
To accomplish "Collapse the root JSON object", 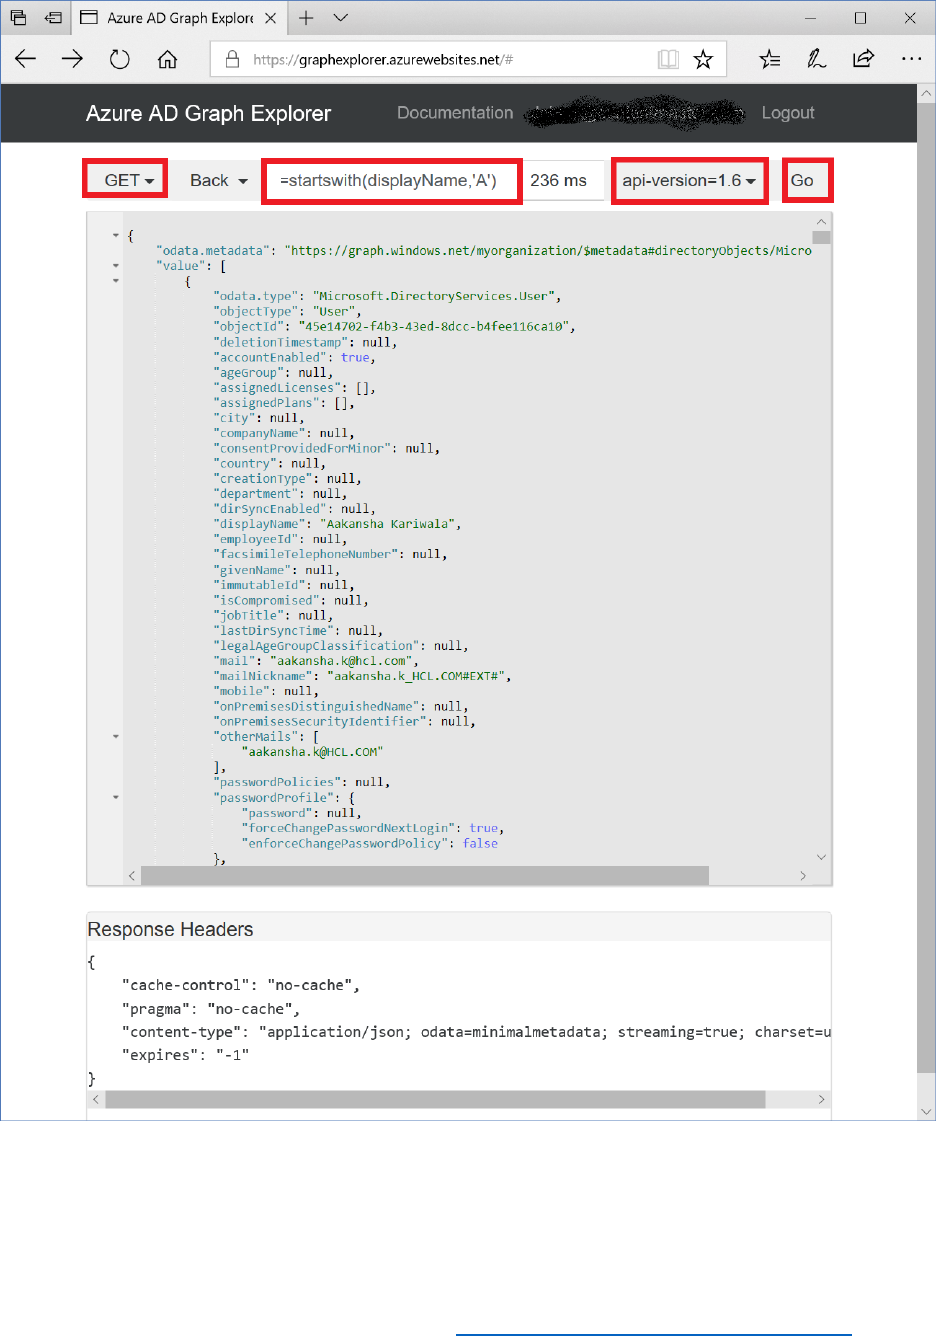I will tap(116, 235).
